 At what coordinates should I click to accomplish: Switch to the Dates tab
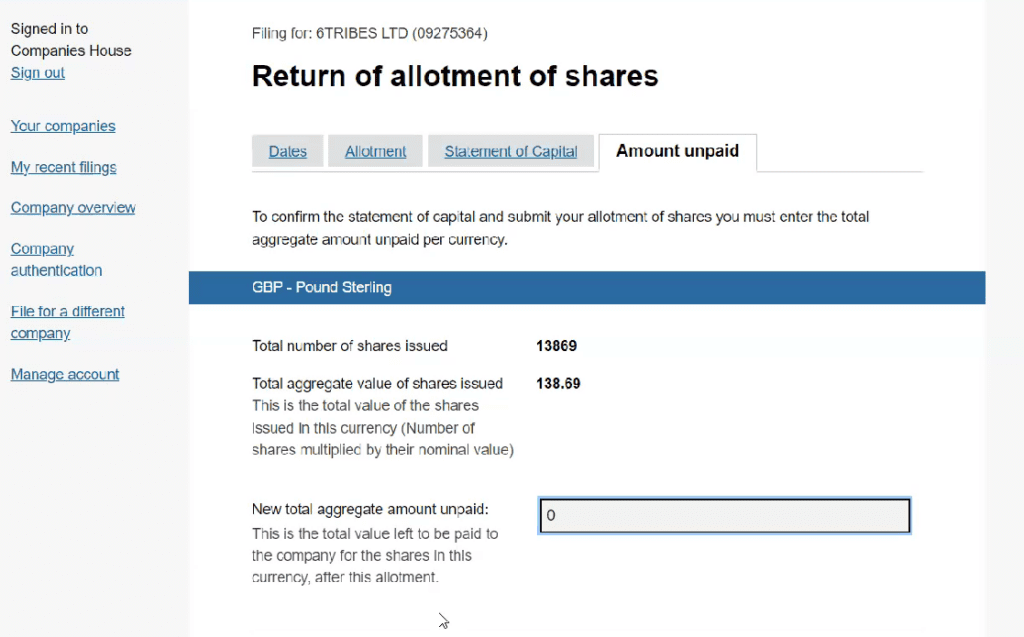(x=287, y=151)
